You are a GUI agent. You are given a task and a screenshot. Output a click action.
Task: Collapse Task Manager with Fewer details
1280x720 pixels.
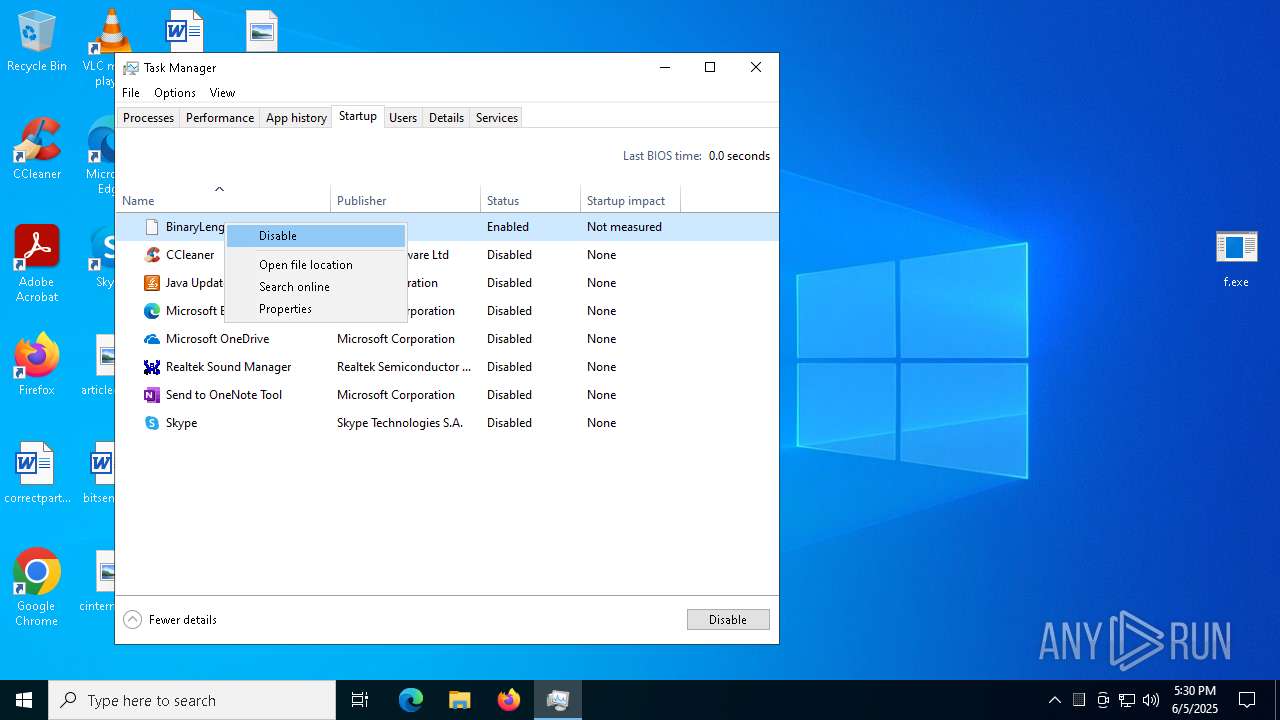pyautogui.click(x=170, y=620)
